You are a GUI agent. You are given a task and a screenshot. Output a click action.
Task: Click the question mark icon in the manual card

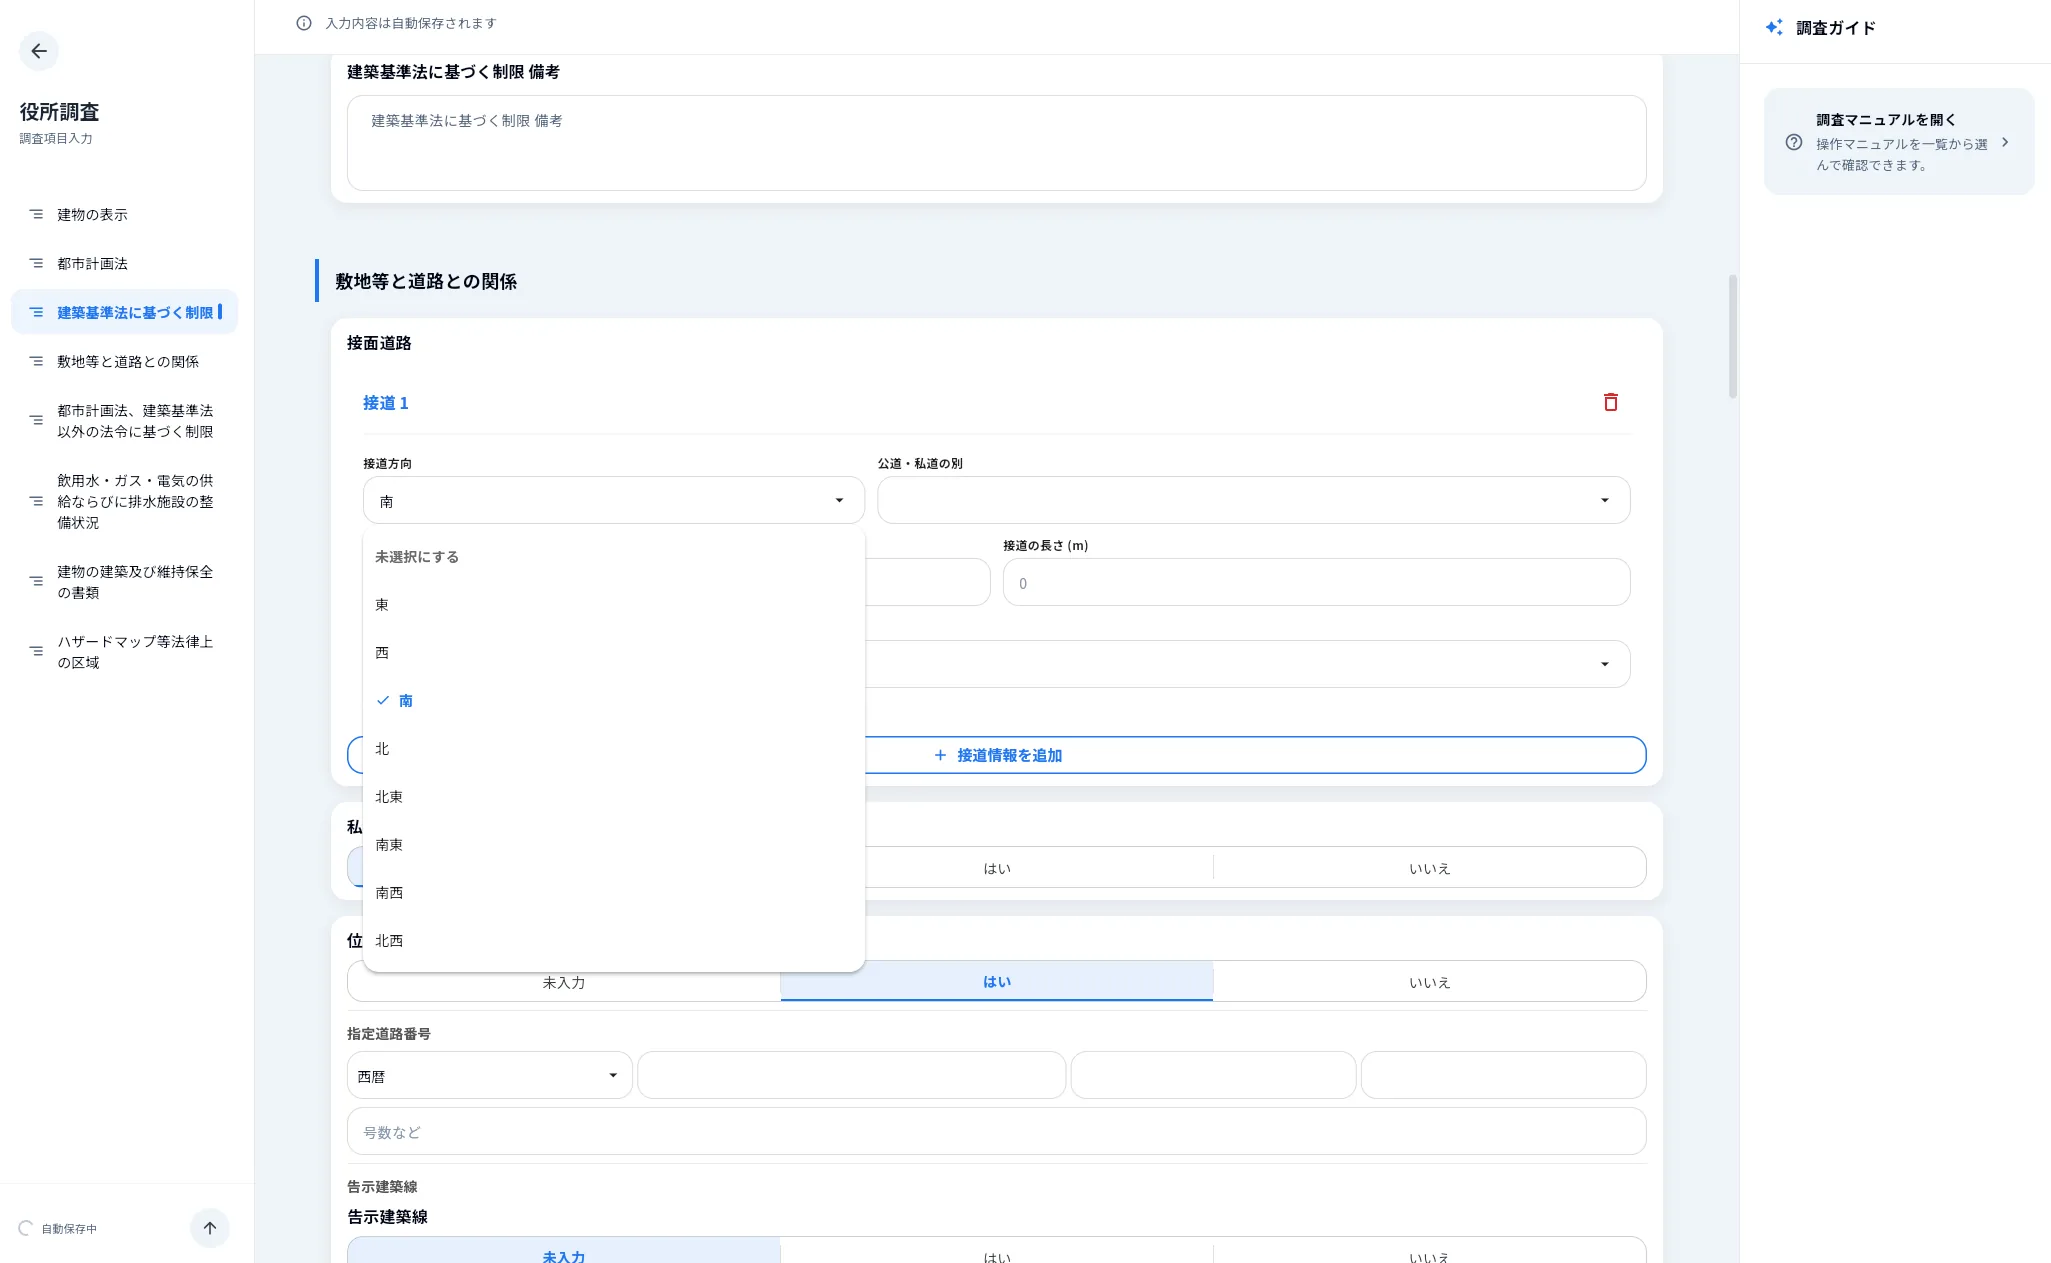[1794, 142]
